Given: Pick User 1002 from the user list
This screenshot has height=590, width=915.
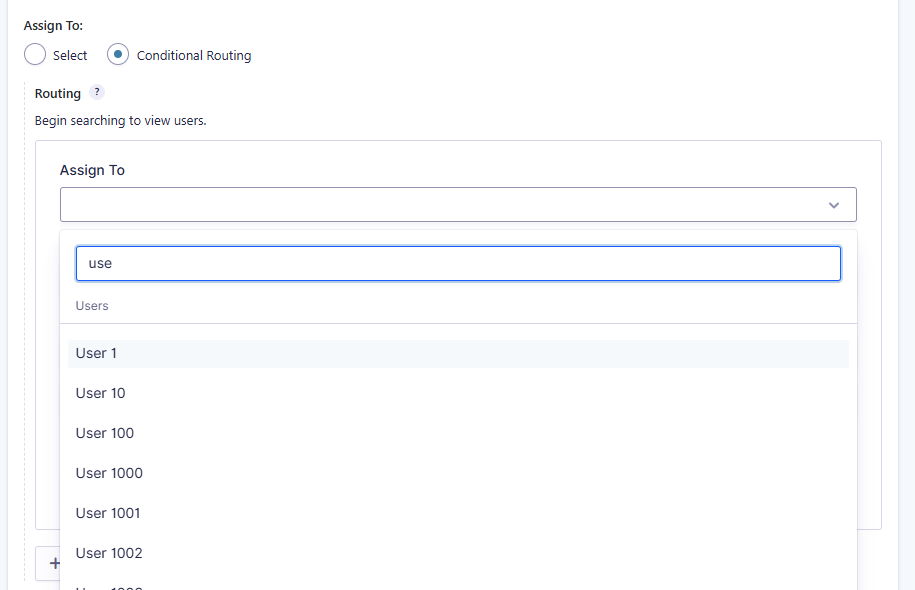Looking at the screenshot, I should [109, 553].
